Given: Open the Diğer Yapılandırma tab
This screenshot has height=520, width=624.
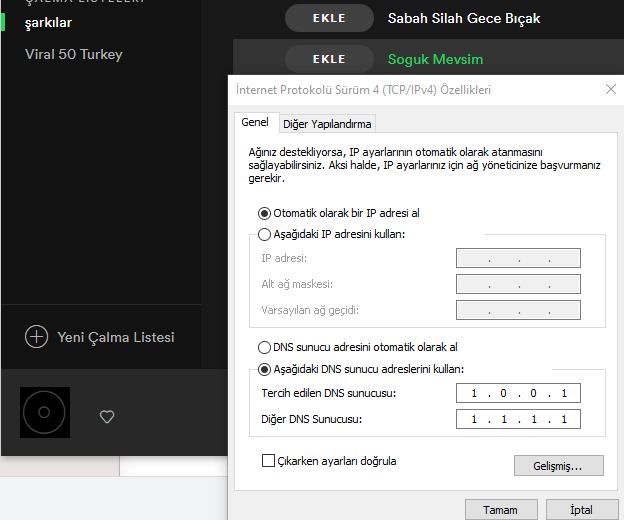Looking at the screenshot, I should pyautogui.click(x=327, y=124).
